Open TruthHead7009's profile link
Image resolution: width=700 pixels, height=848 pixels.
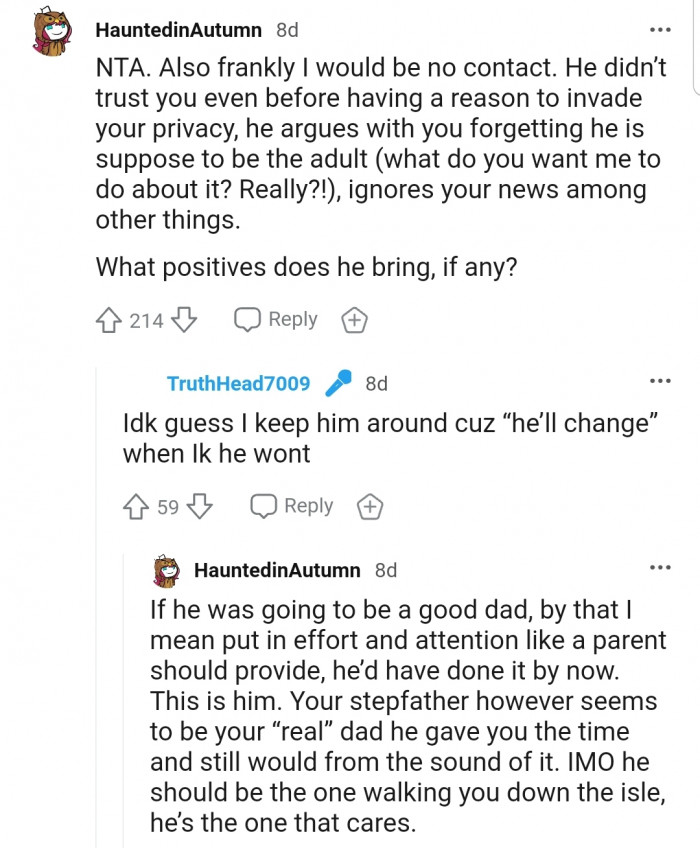coord(238,384)
